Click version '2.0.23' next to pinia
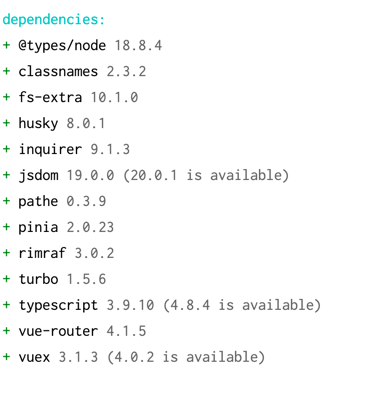The width and height of the screenshot is (369, 395). tap(90, 227)
